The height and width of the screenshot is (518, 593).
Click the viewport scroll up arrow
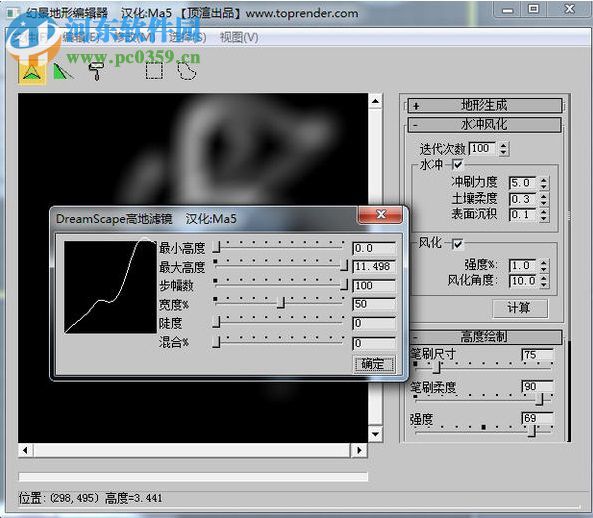(x=375, y=101)
